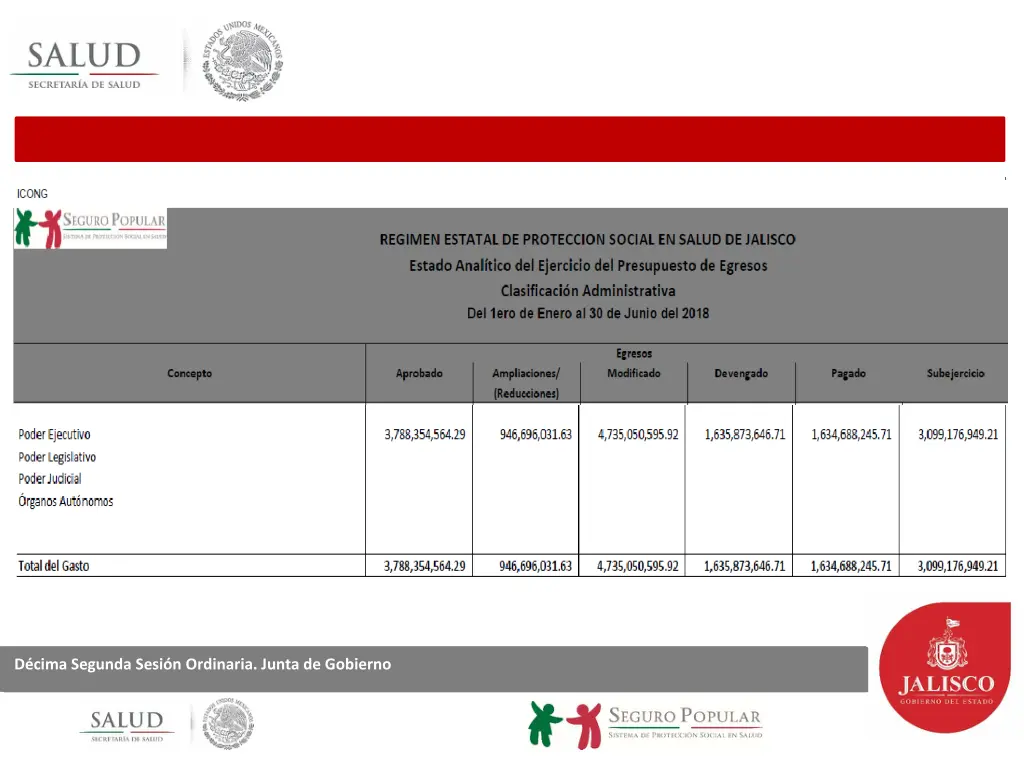The image size is (1024, 768).
Task: Click Poder Ejecutivo's Ampliaciones value 946,696,031.63
Action: coord(536,435)
